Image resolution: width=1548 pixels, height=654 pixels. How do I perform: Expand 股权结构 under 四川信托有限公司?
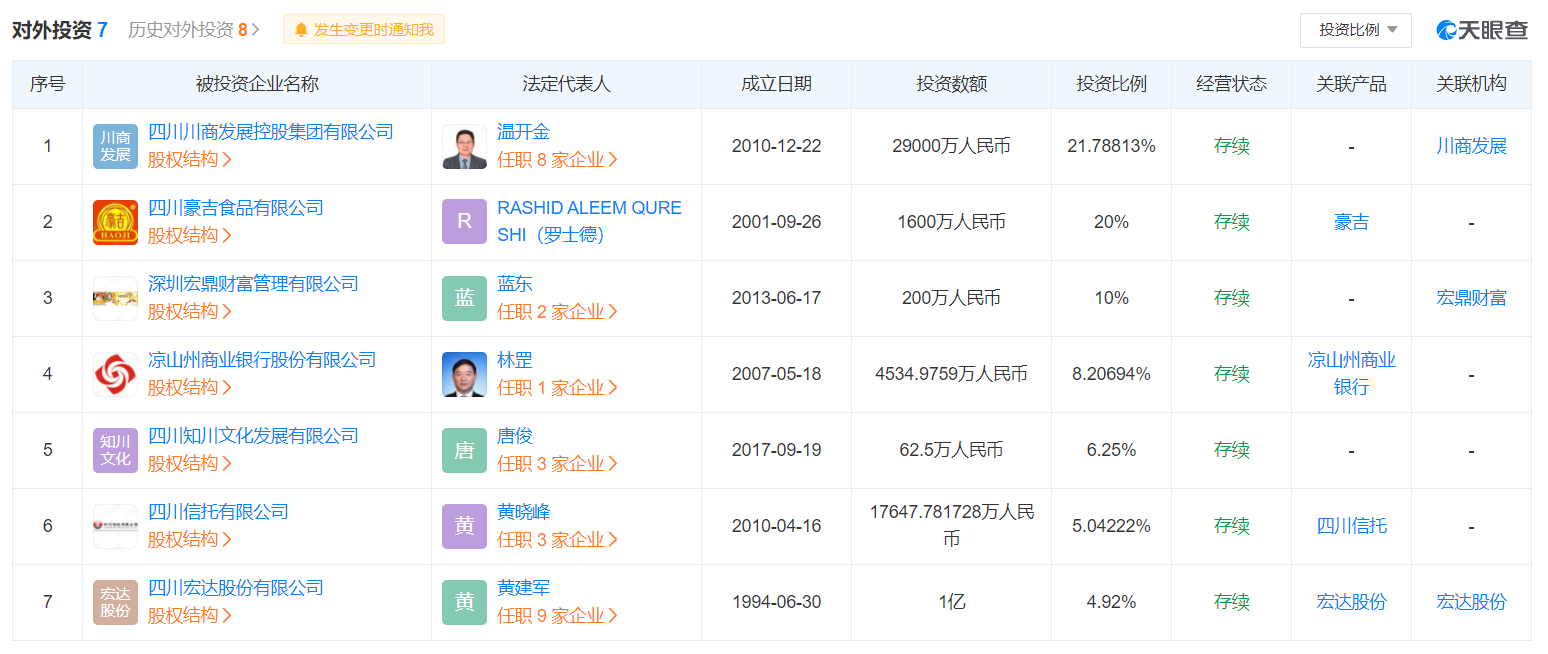coord(189,540)
